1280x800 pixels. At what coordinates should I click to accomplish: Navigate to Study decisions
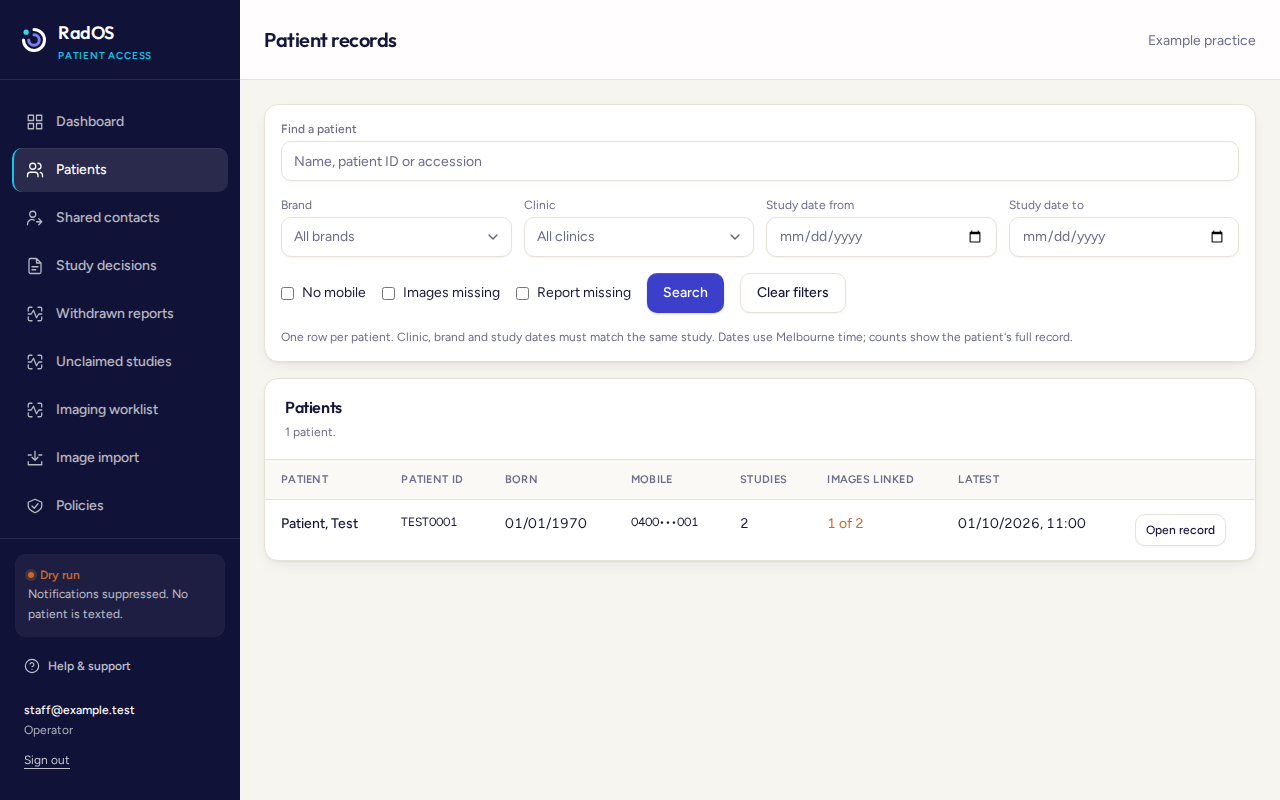[120, 266]
